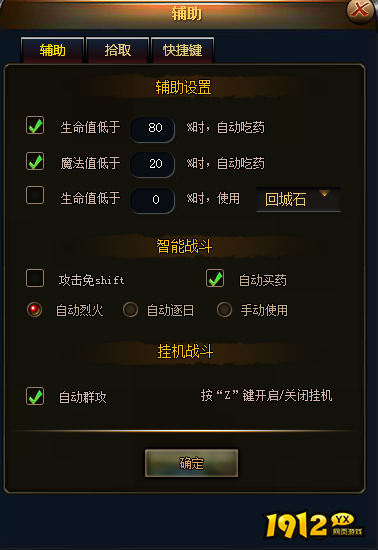Toggle 魔法值低于 auto-potion checkbox
Screen dimensions: 378x550
tap(35, 161)
